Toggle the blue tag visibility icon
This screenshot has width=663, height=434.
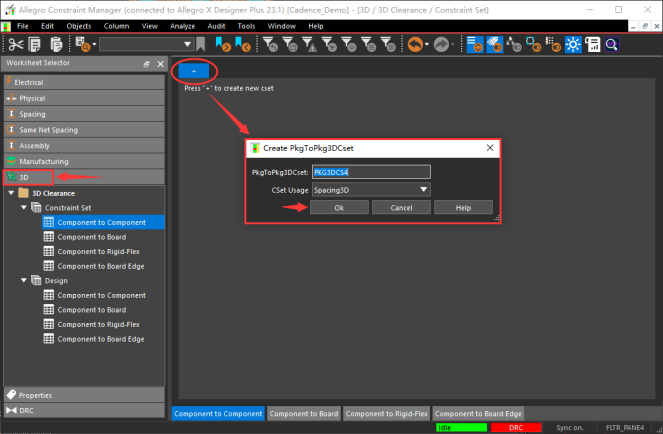495,44
